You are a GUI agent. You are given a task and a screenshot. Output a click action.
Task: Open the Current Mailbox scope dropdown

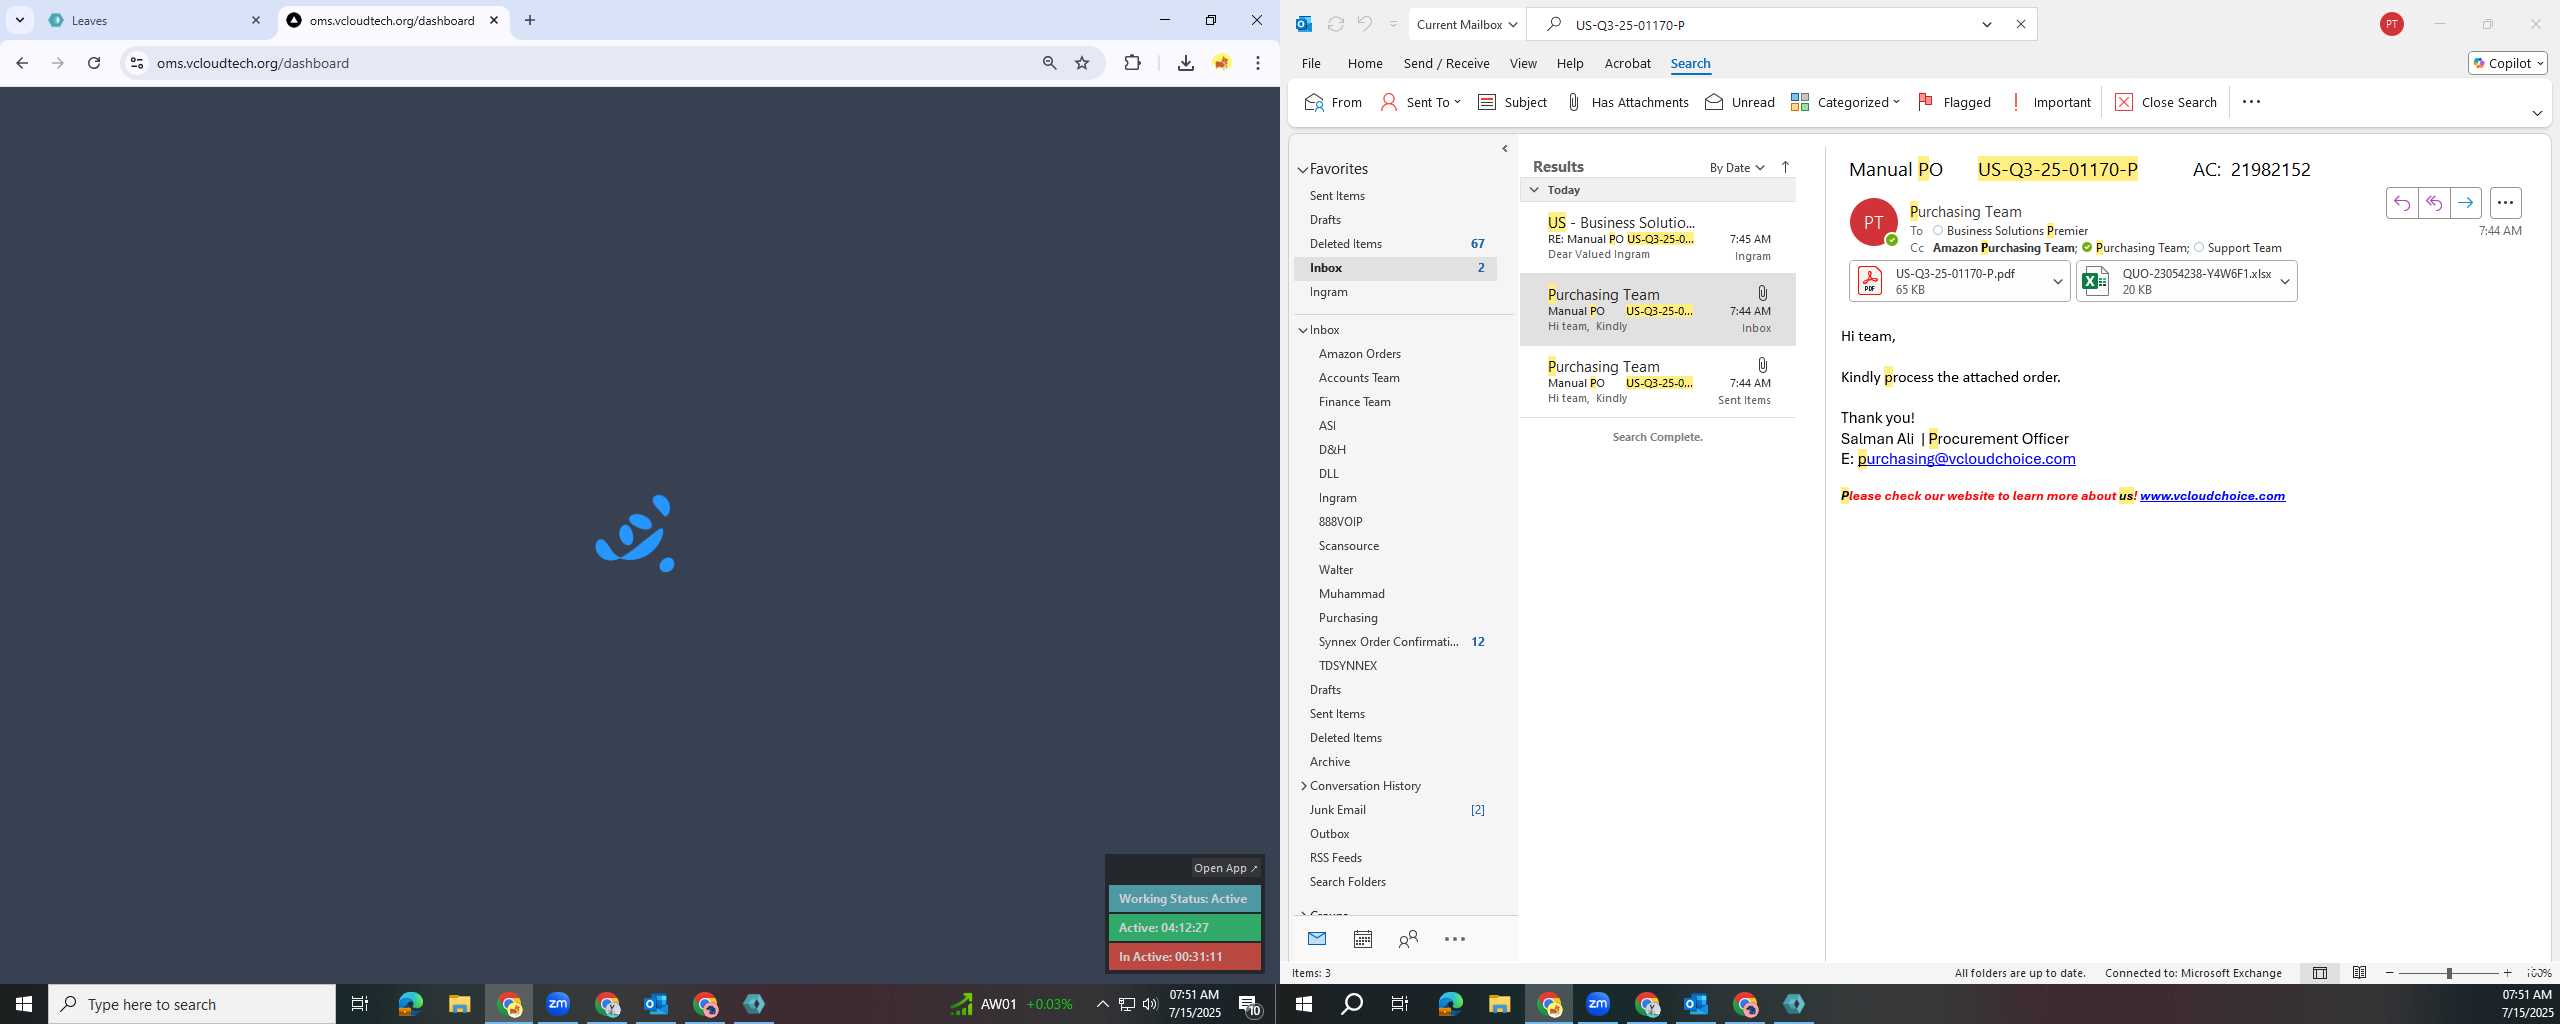(1467, 24)
